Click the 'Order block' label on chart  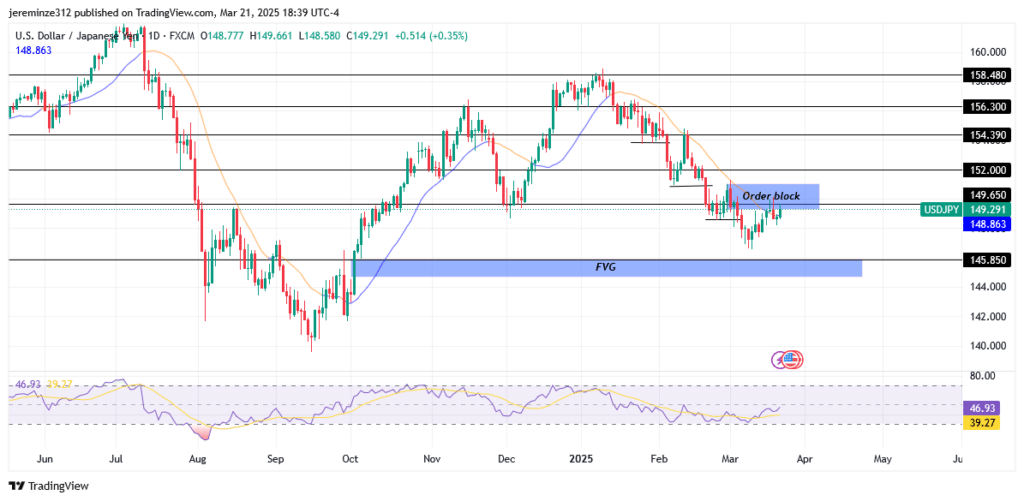tap(771, 196)
